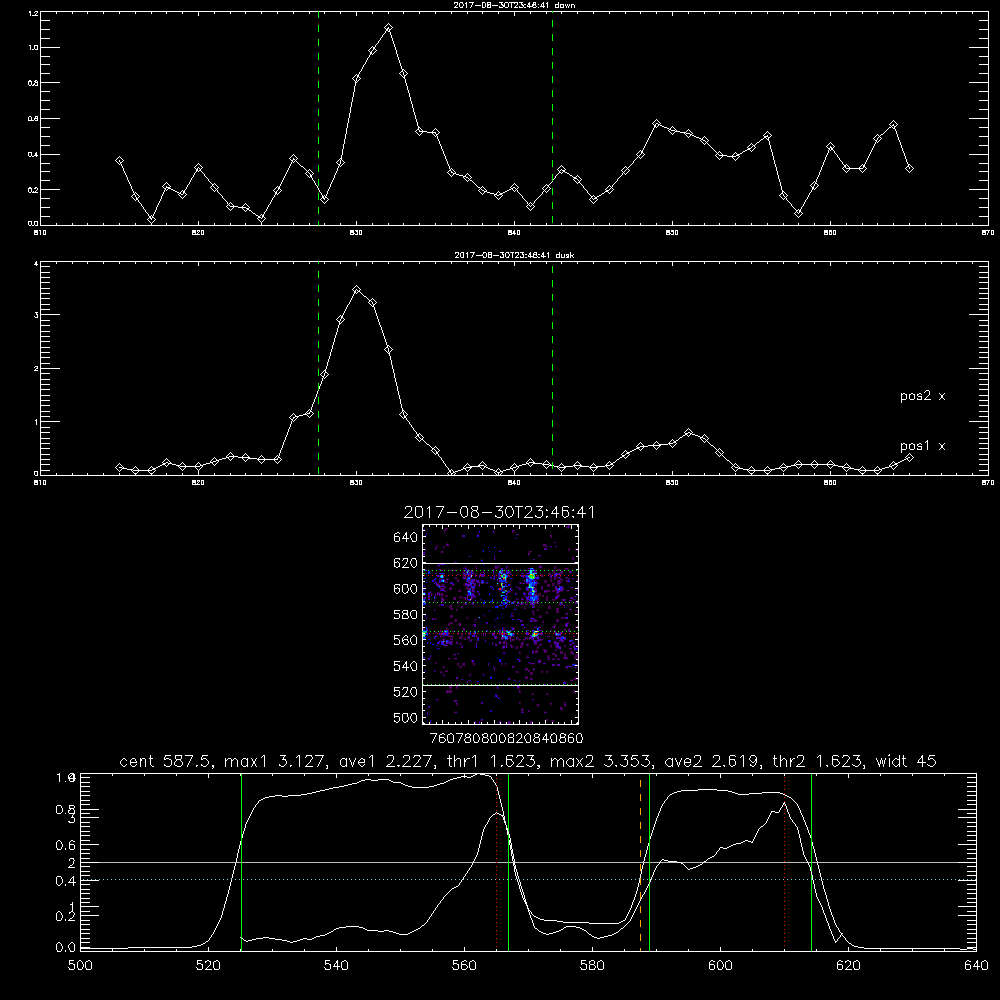The width and height of the screenshot is (1000, 1000).
Task: Click the solid horizontal threshold line in the bottom plot
Action: (528, 862)
